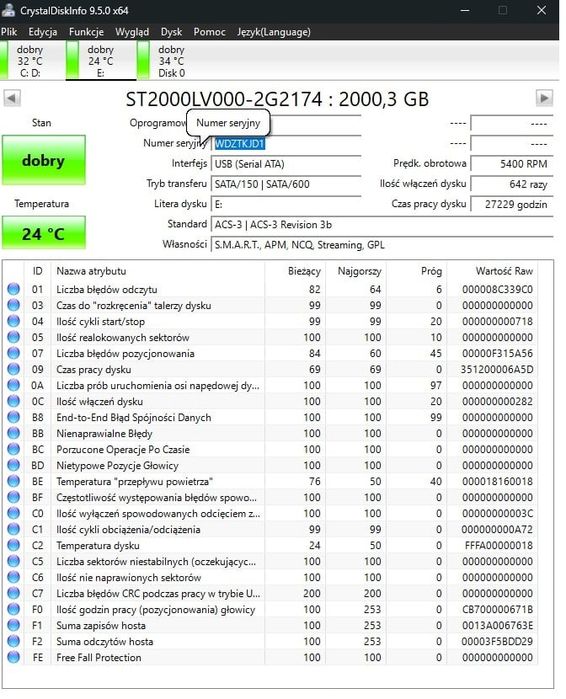Click status orb for FE Free Fall Protection

14,658
